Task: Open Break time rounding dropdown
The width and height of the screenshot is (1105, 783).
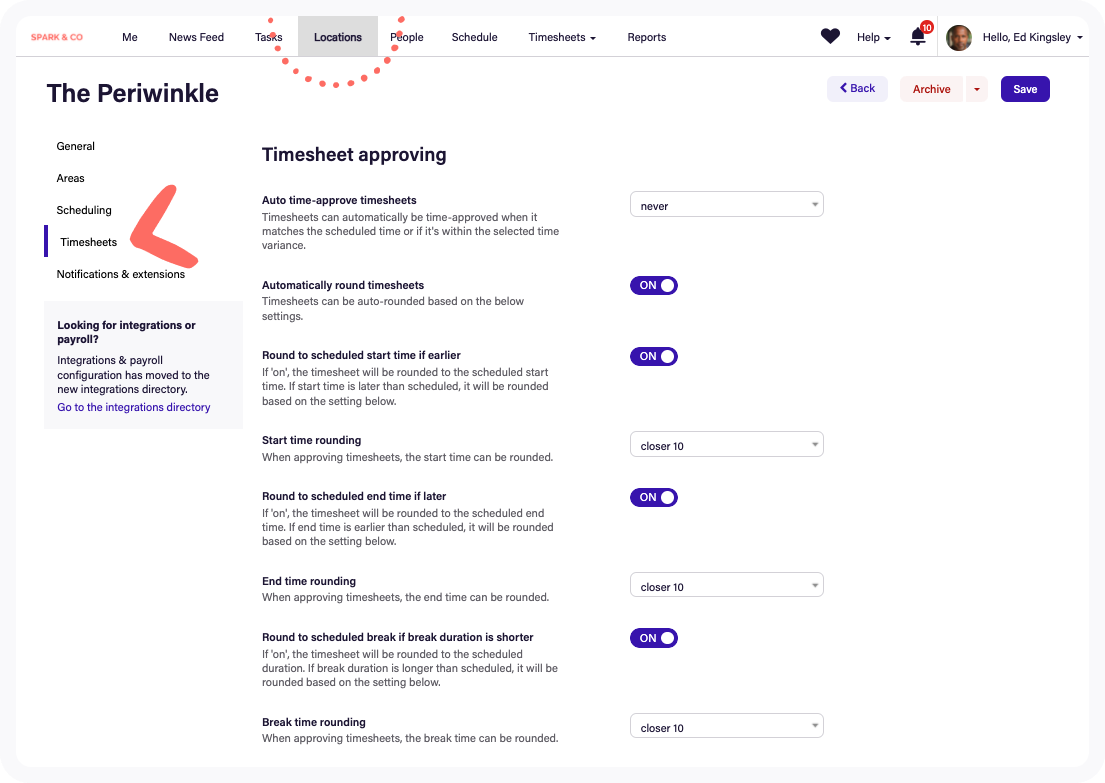Action: tap(727, 727)
